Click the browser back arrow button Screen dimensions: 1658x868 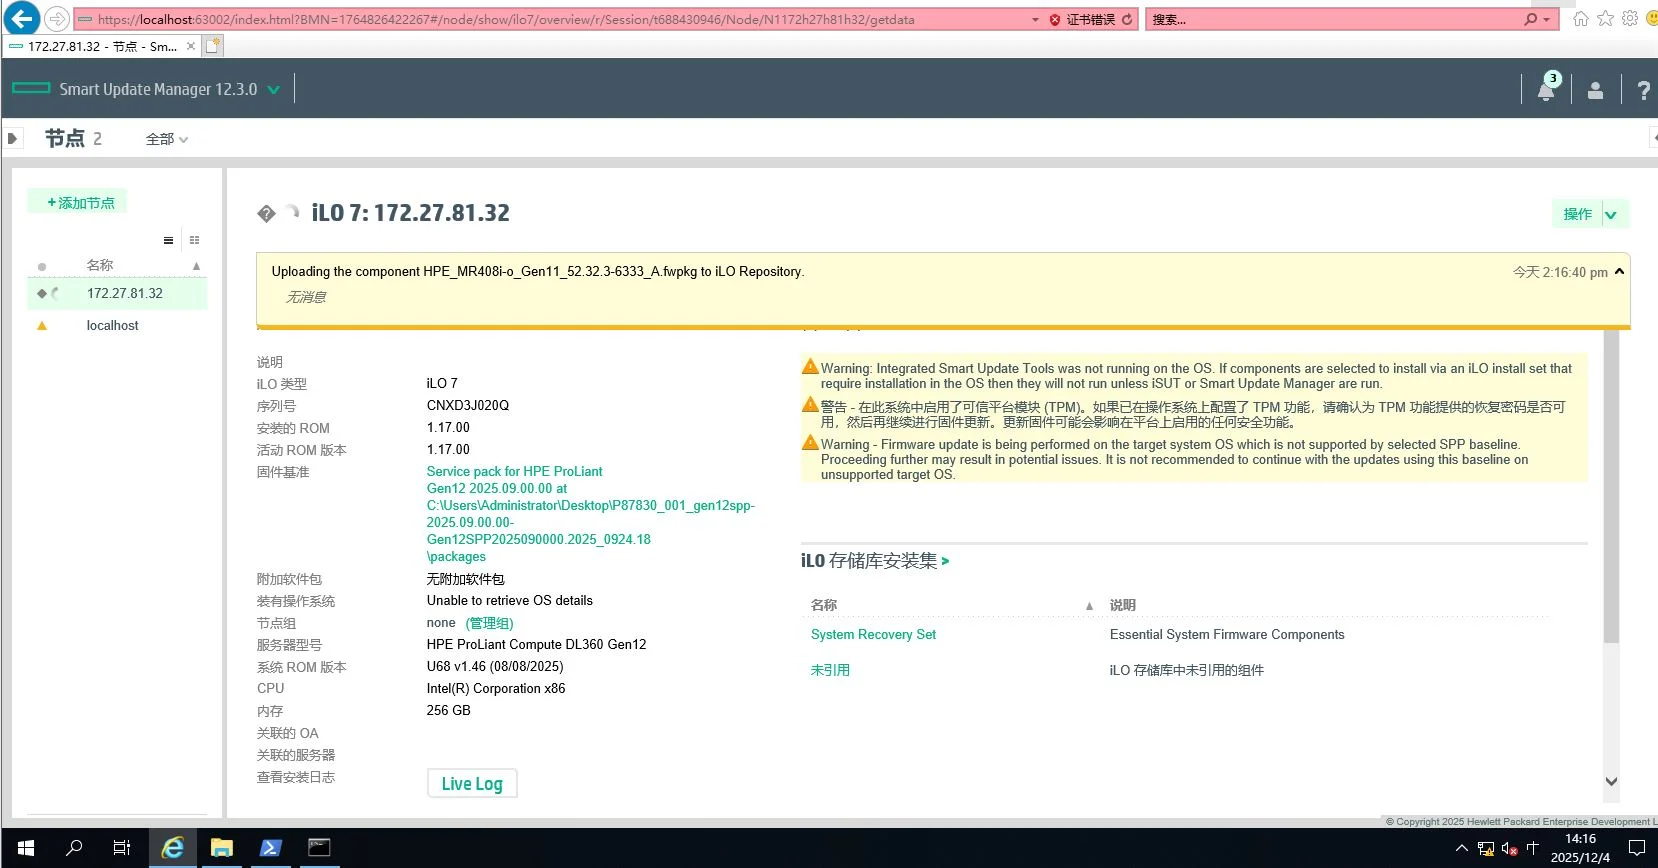[x=22, y=18]
